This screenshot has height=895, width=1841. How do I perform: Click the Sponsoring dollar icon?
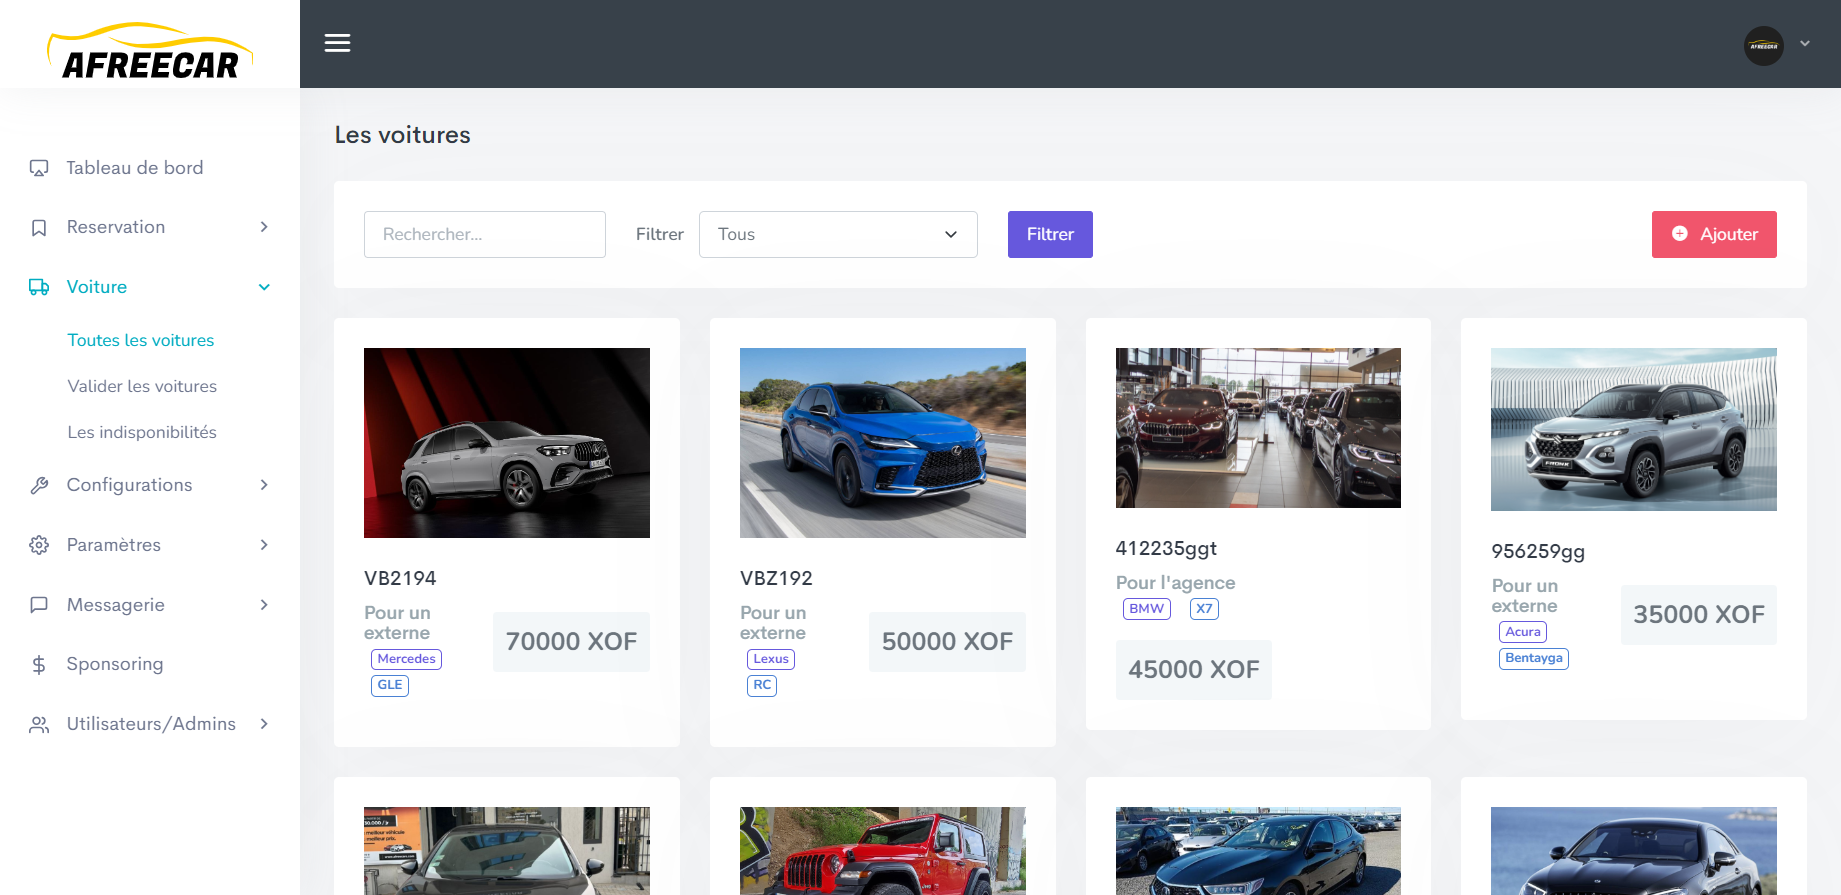pyautogui.click(x=39, y=664)
